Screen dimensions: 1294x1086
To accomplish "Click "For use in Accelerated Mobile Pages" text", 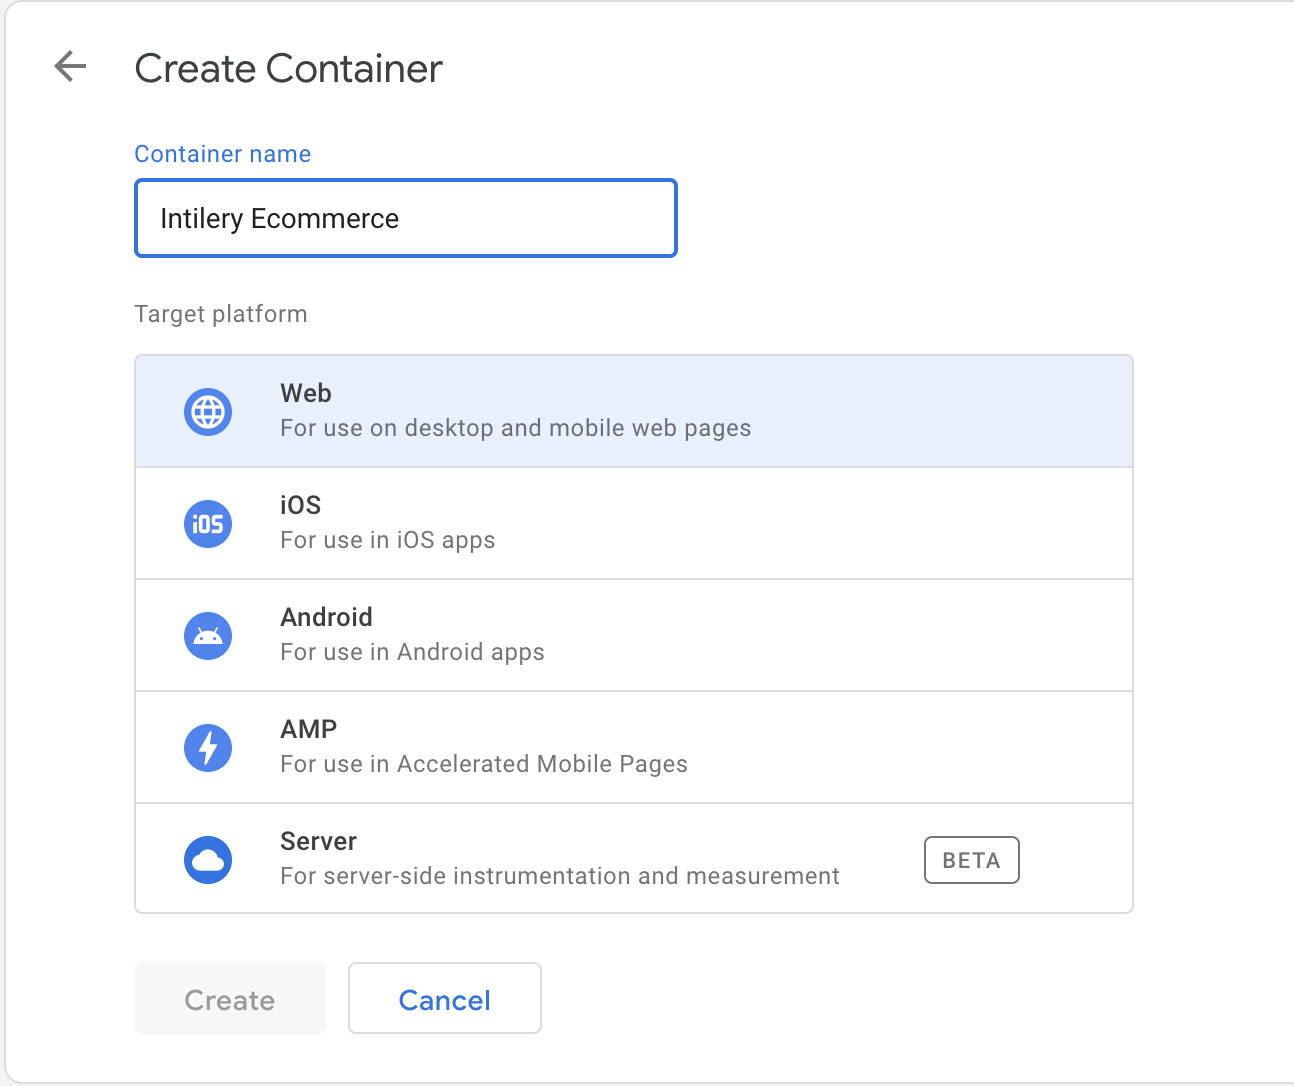I will pyautogui.click(x=484, y=764).
